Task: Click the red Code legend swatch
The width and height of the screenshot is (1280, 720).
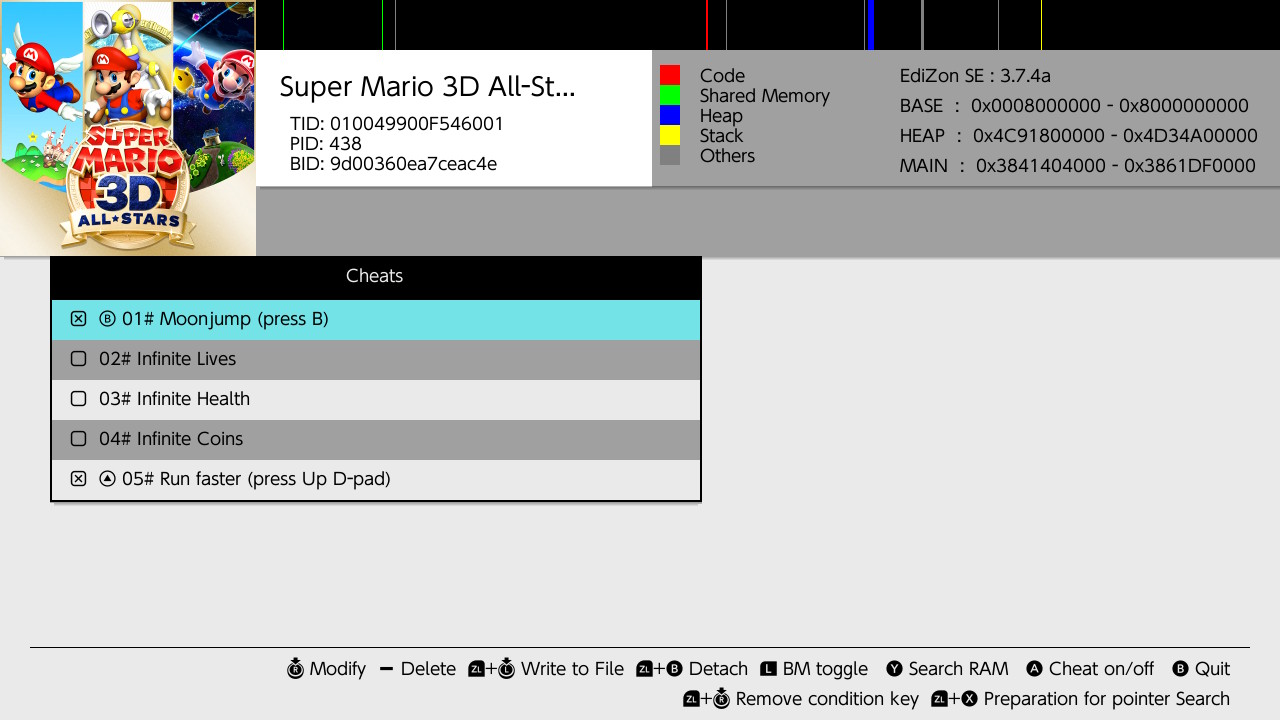Action: [x=670, y=75]
